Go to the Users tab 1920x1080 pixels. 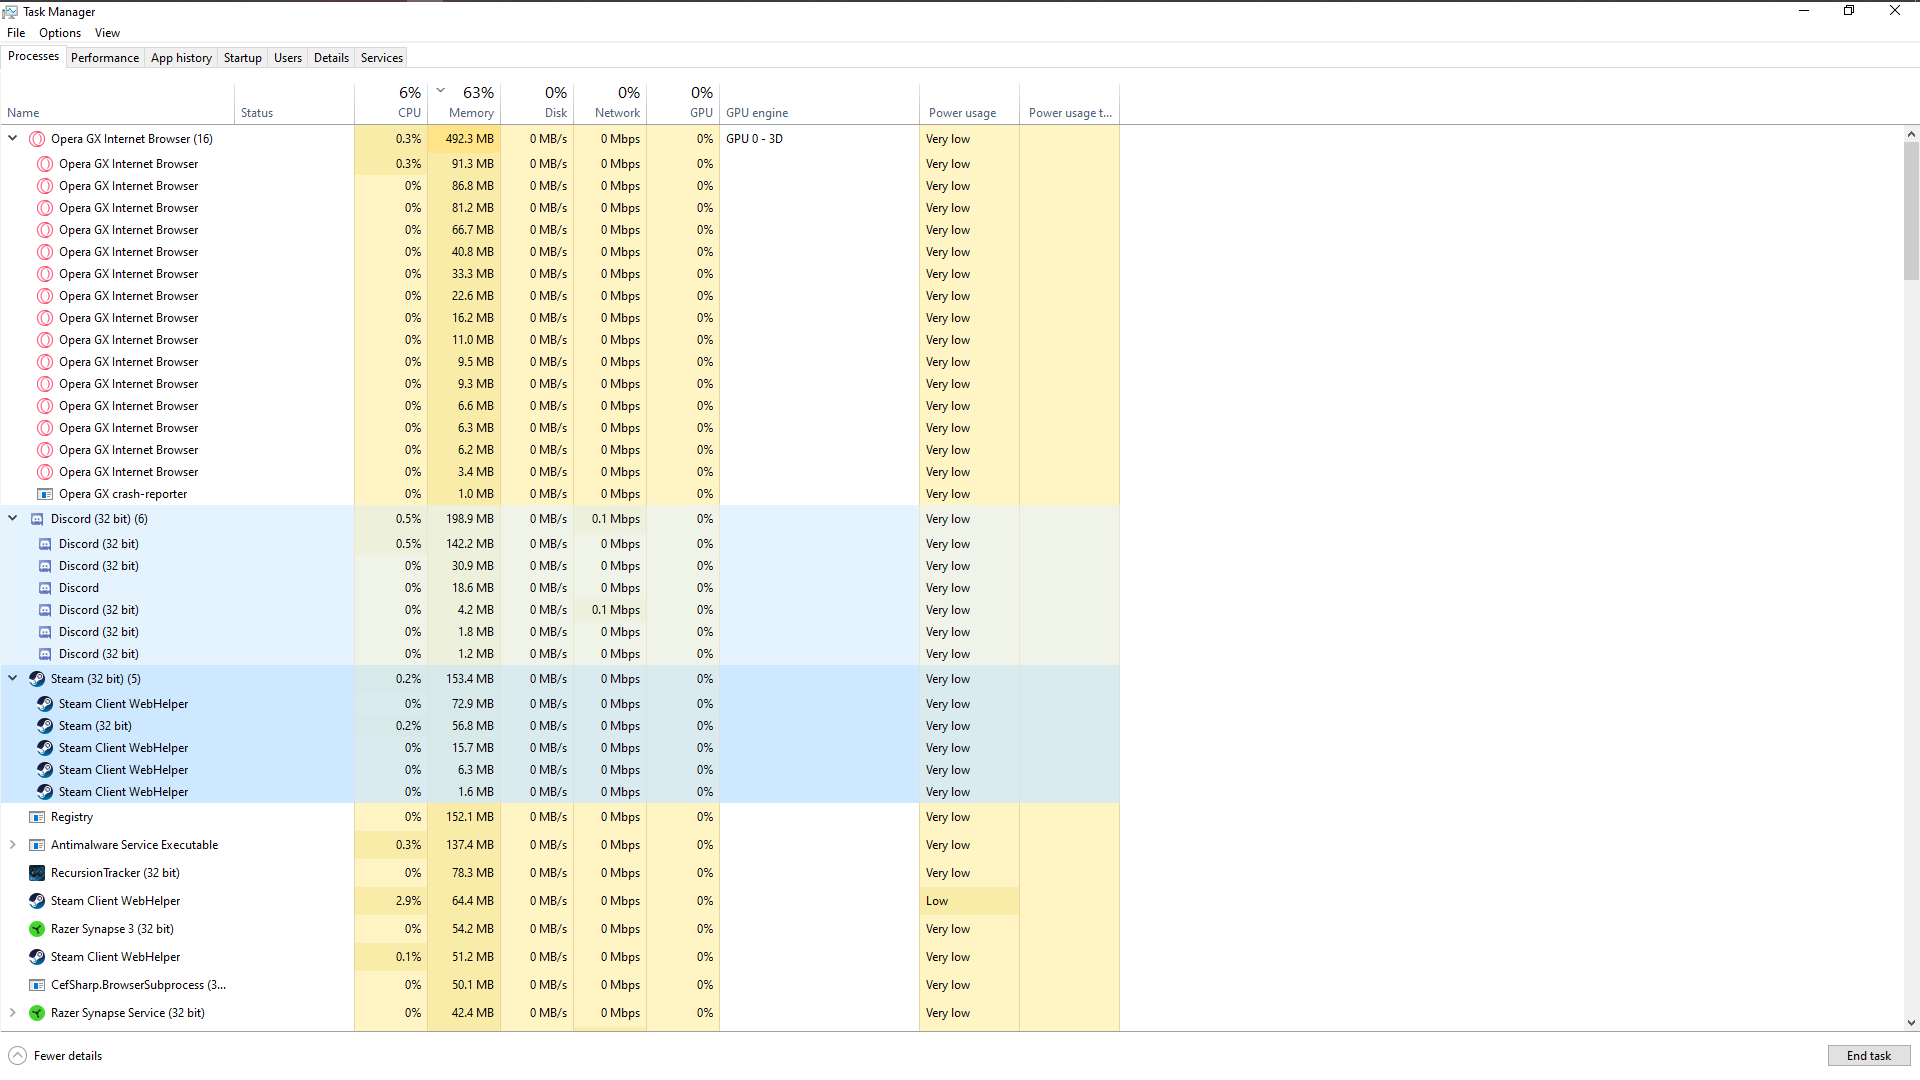pos(288,58)
